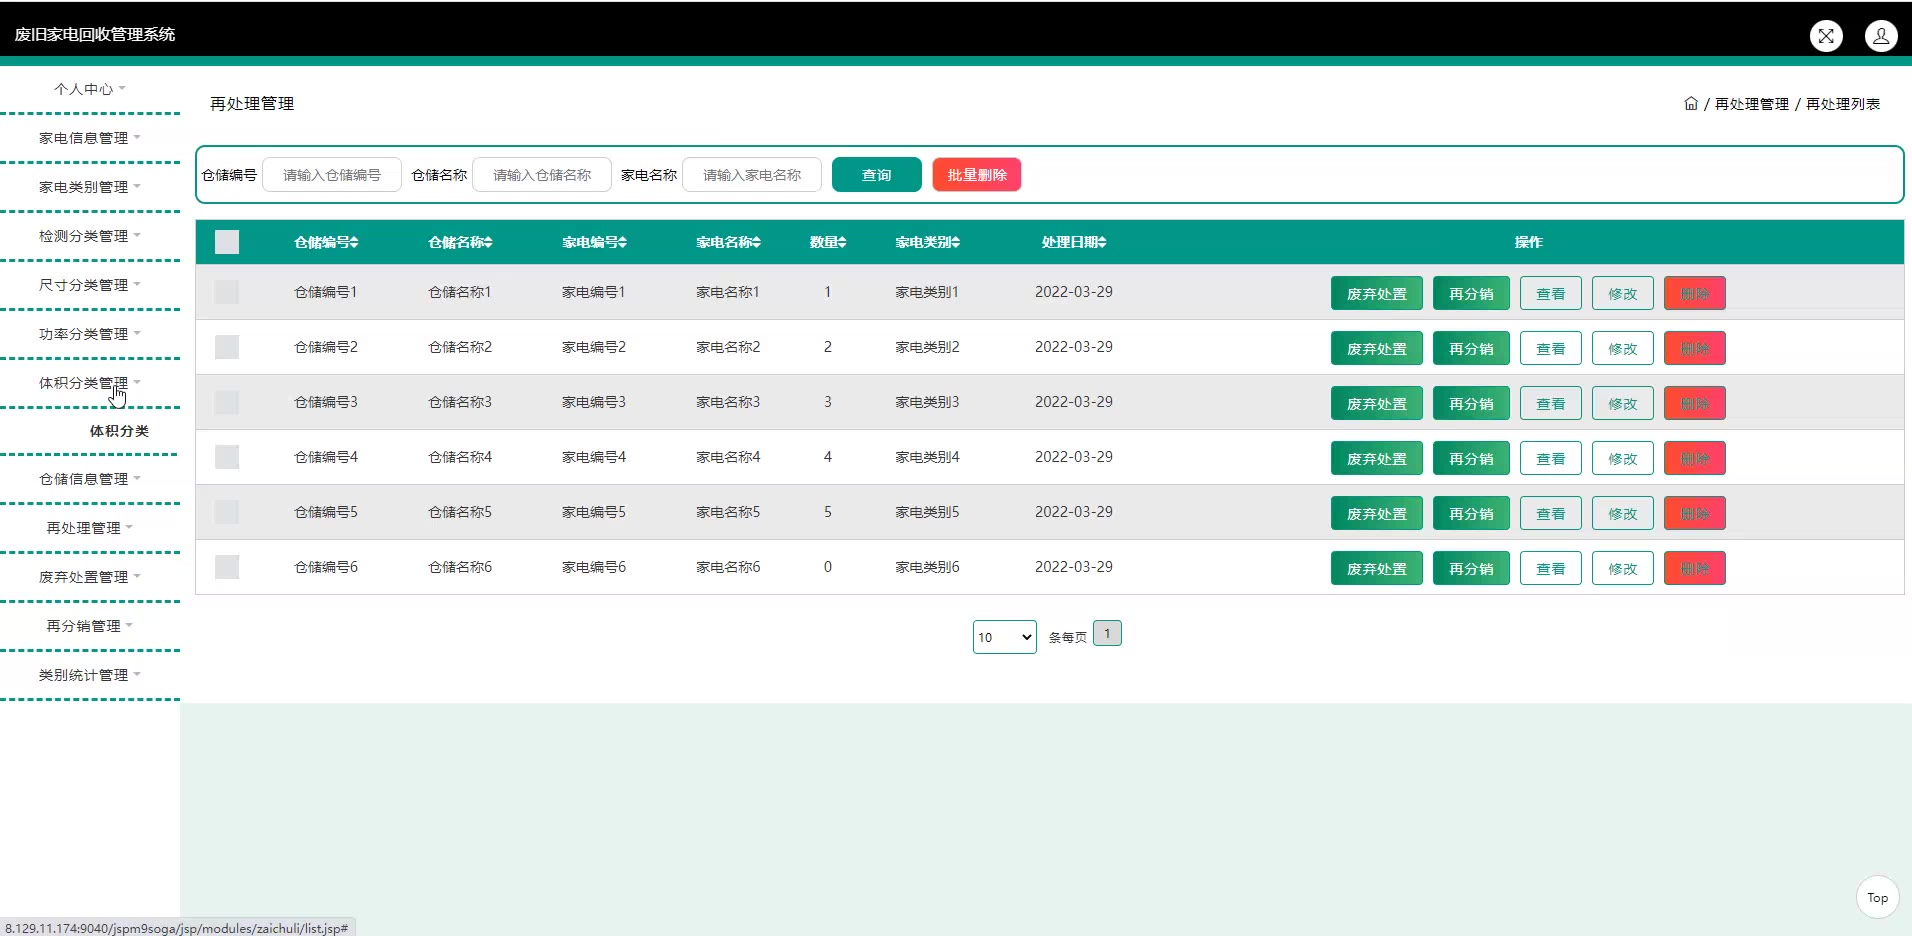
Task: Expand the 仓储信息管理 sidebar section
Action: 89,479
